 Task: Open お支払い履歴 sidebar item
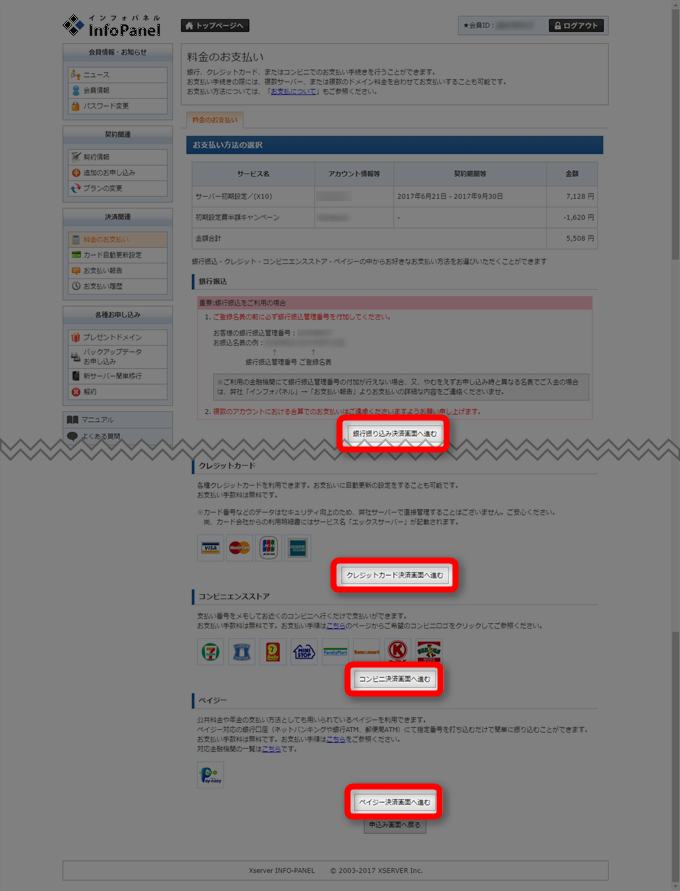point(118,286)
